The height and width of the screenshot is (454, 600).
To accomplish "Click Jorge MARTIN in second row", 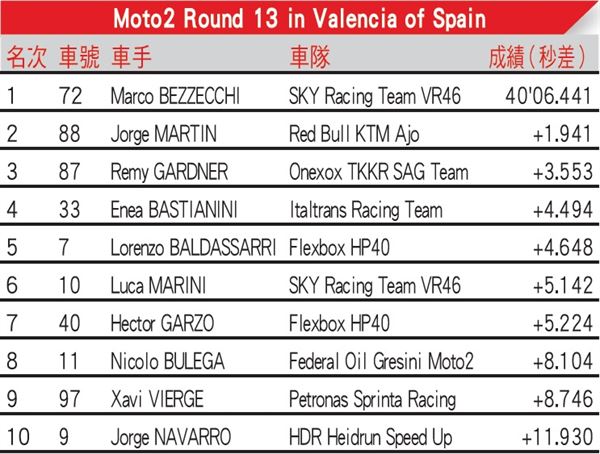I will (x=163, y=134).
